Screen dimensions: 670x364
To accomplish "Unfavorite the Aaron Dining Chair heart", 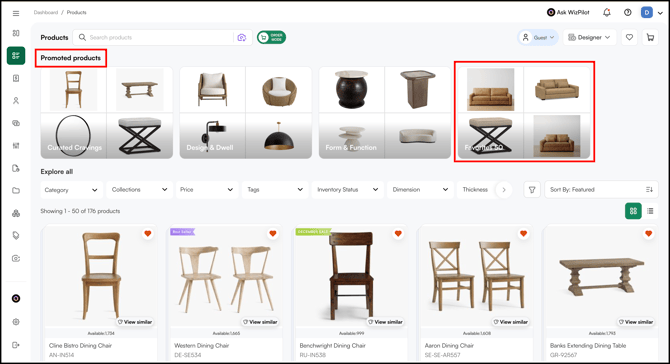I will point(523,233).
